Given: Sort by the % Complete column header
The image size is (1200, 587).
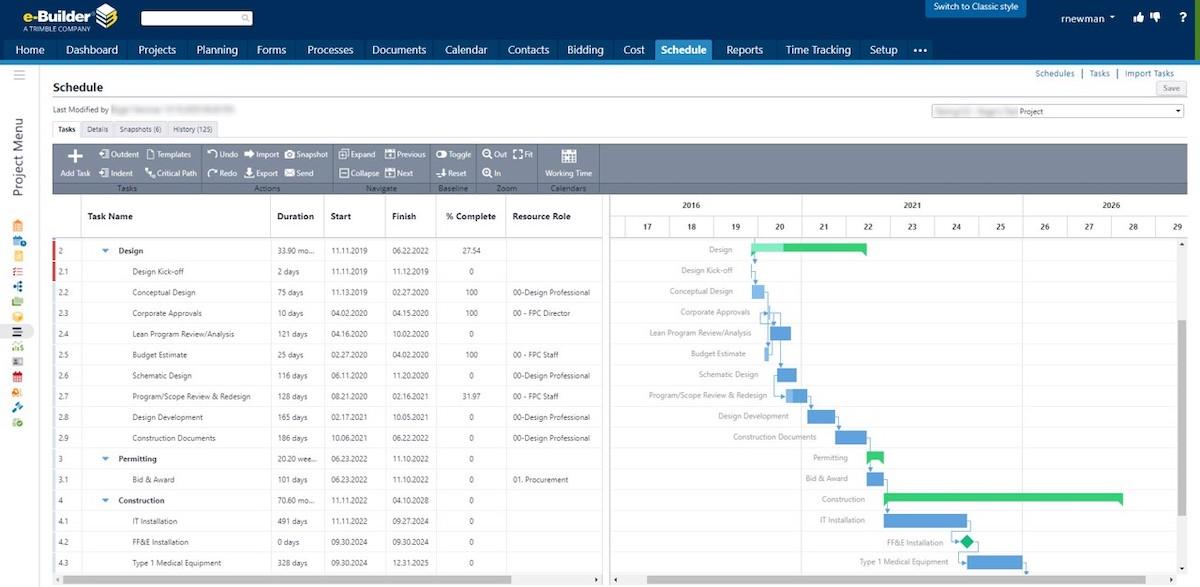Looking at the screenshot, I should pos(470,216).
